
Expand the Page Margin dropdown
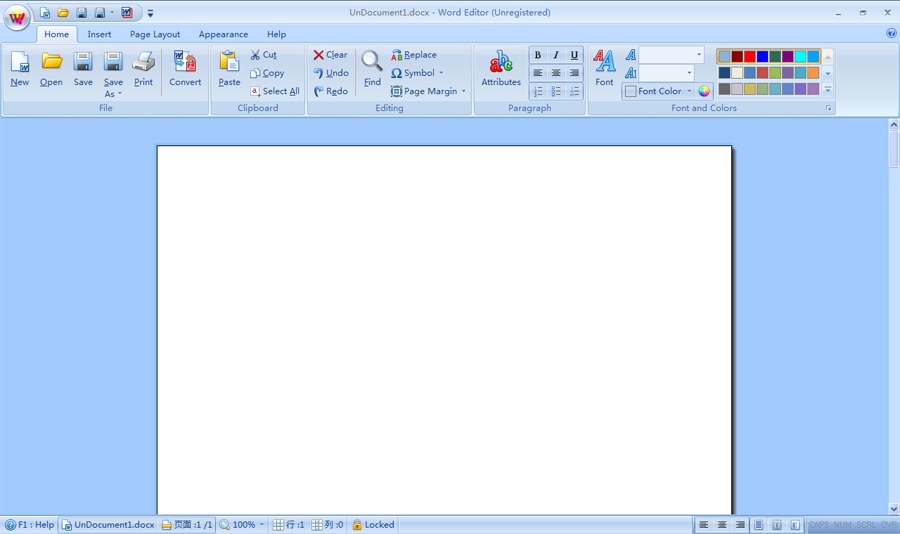point(463,91)
